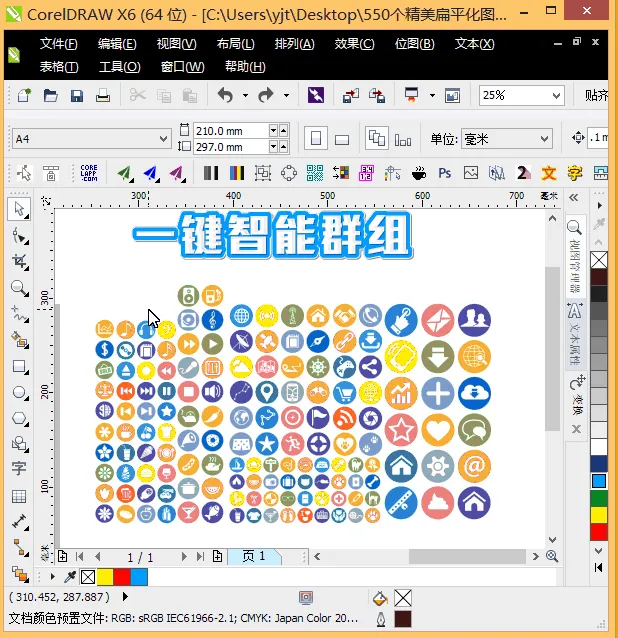Select the Polygon tool
618x638 pixels.
[x=19, y=418]
